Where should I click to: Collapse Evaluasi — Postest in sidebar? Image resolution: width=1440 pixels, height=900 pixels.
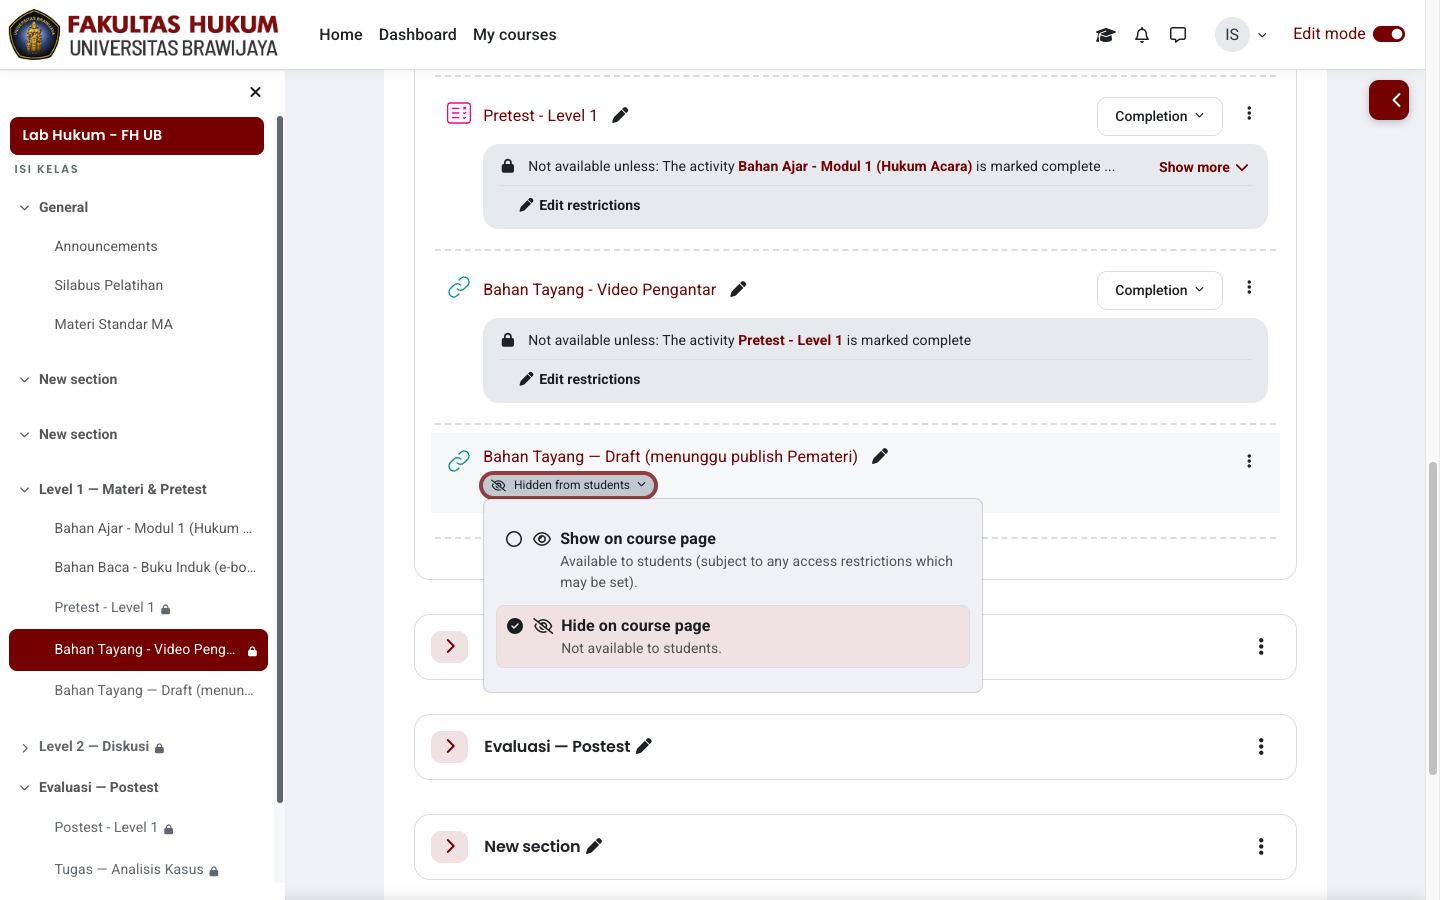pos(25,788)
